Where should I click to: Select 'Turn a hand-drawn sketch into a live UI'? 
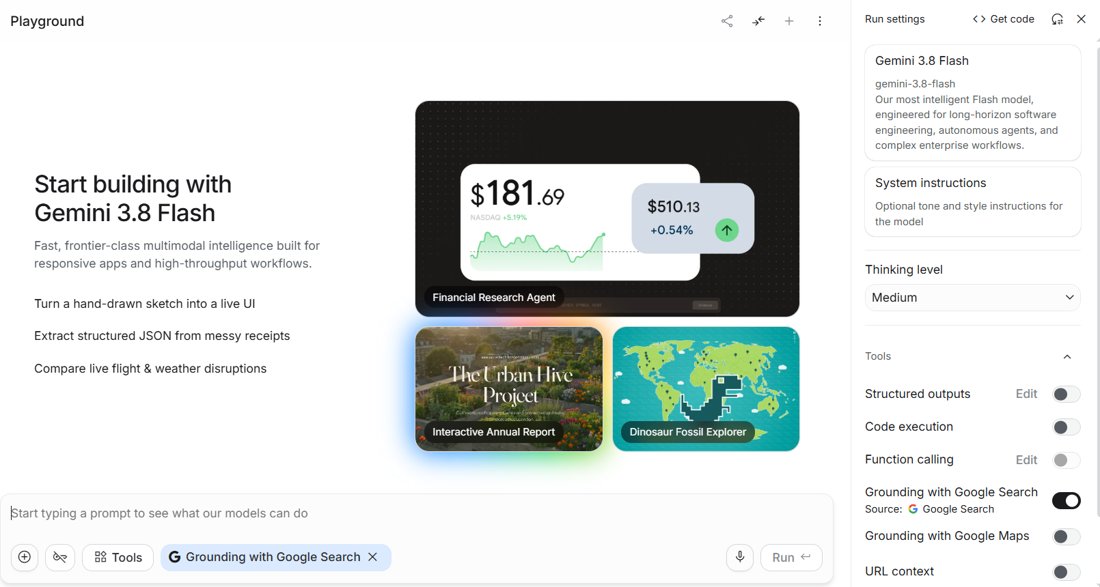(145, 304)
